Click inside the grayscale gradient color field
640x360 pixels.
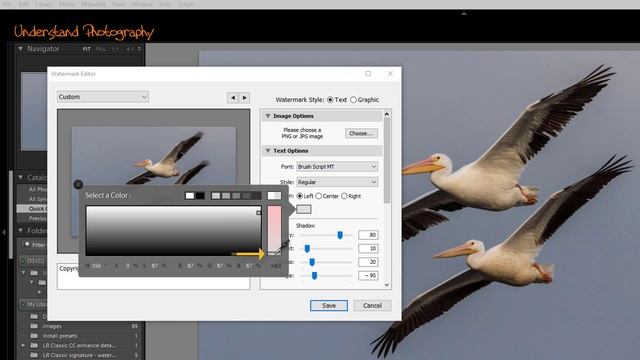(x=173, y=231)
